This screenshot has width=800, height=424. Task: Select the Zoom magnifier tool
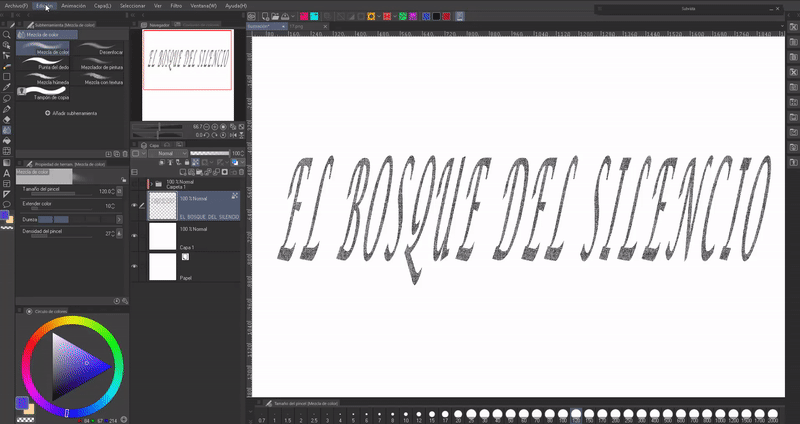pos(7,34)
